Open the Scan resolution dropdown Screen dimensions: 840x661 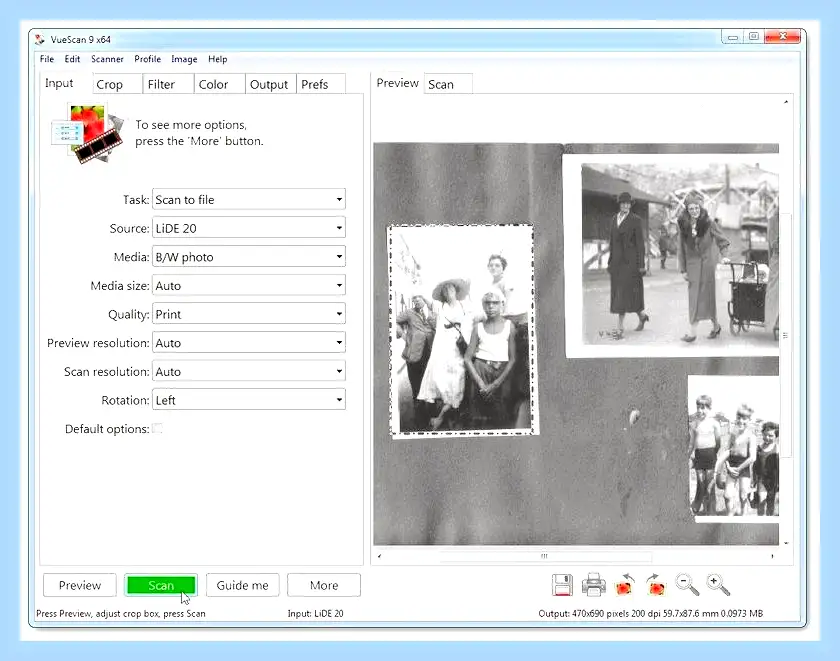[249, 371]
